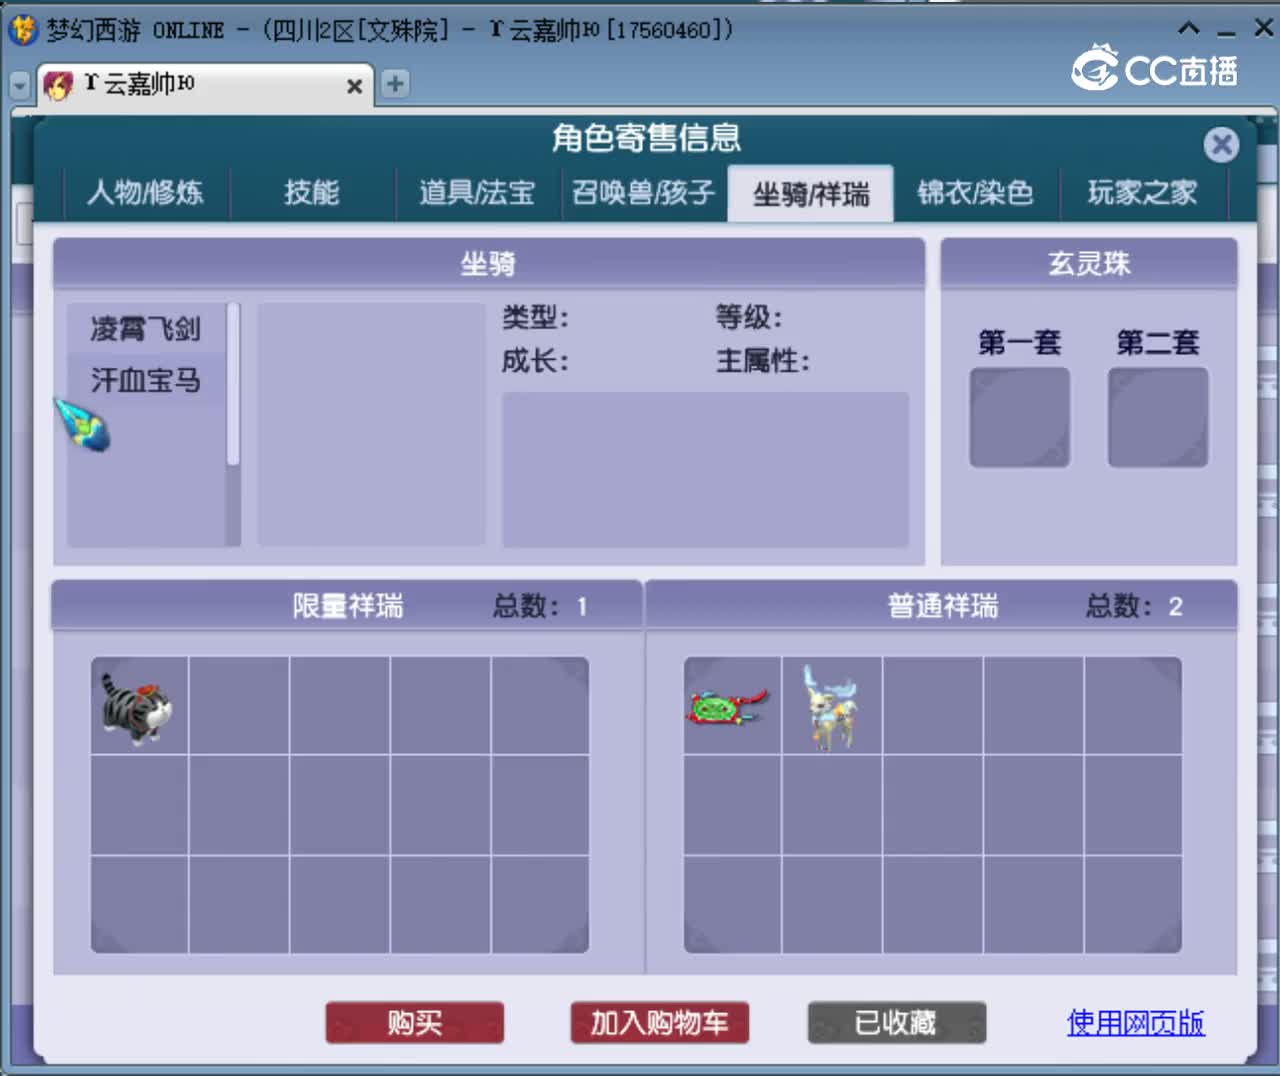Switch to the 锦衣/染色 tab
This screenshot has height=1076, width=1280.
[976, 192]
